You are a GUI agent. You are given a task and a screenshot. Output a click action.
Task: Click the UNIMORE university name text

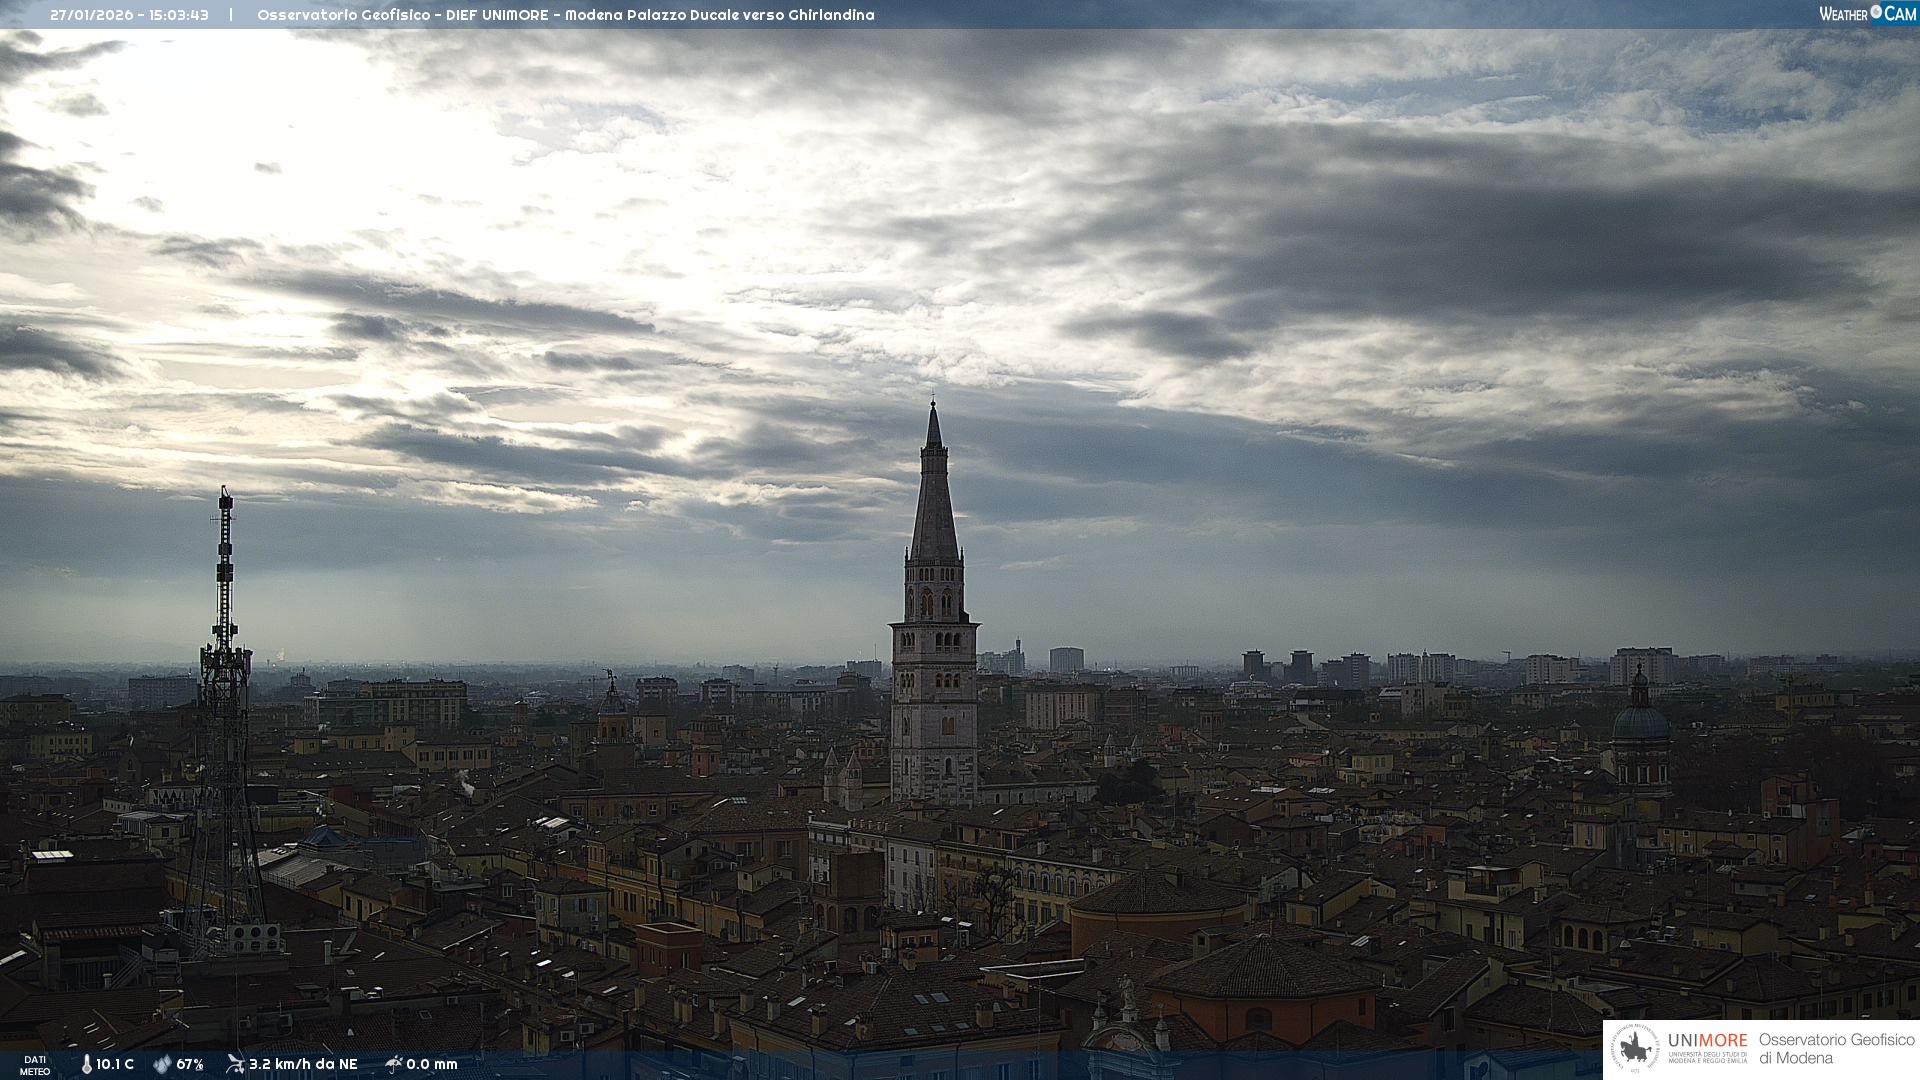1707,1041
